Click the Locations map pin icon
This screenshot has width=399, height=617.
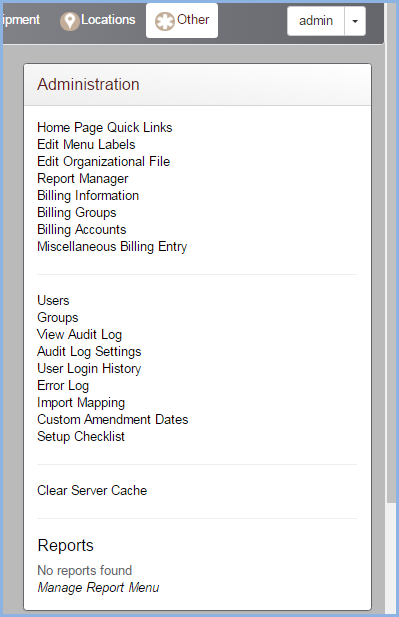pos(70,21)
